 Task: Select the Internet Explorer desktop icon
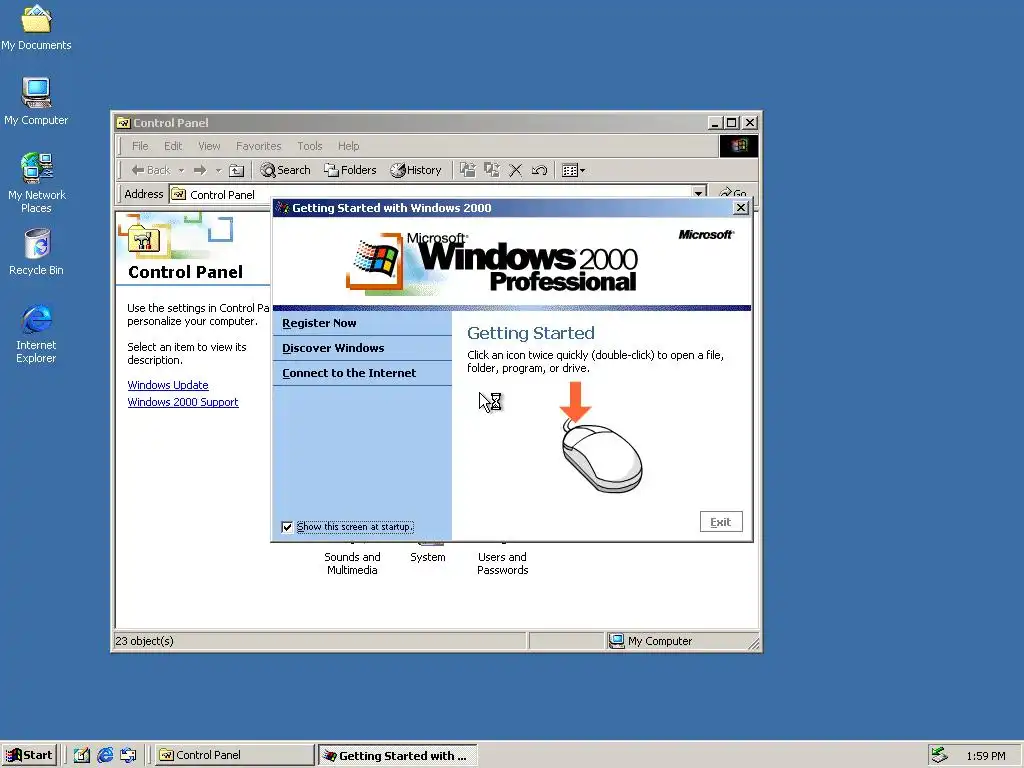click(x=36, y=334)
